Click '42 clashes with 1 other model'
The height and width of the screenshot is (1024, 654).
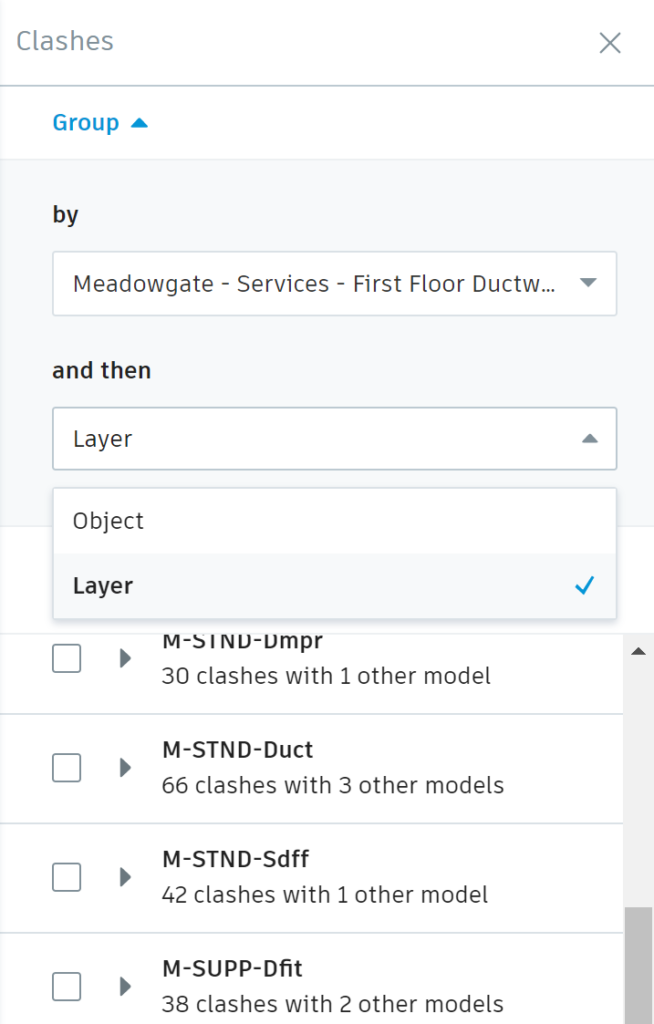click(325, 895)
